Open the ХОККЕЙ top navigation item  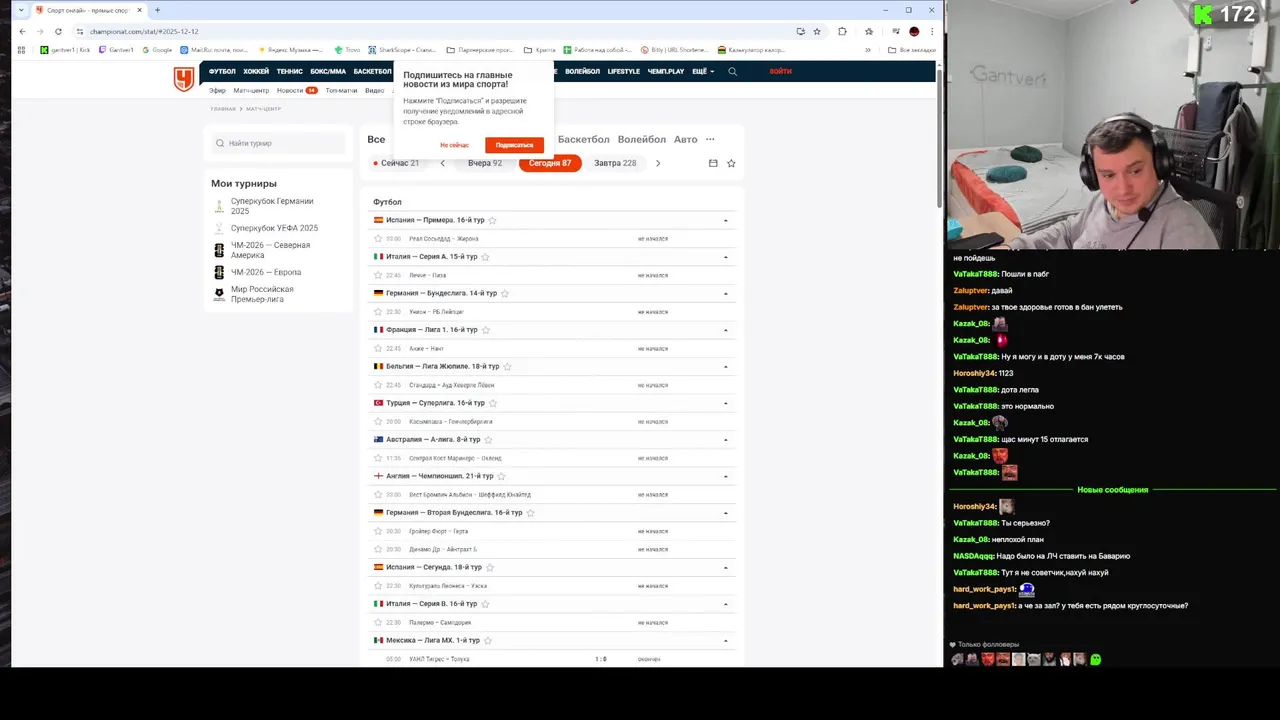[x=256, y=71]
